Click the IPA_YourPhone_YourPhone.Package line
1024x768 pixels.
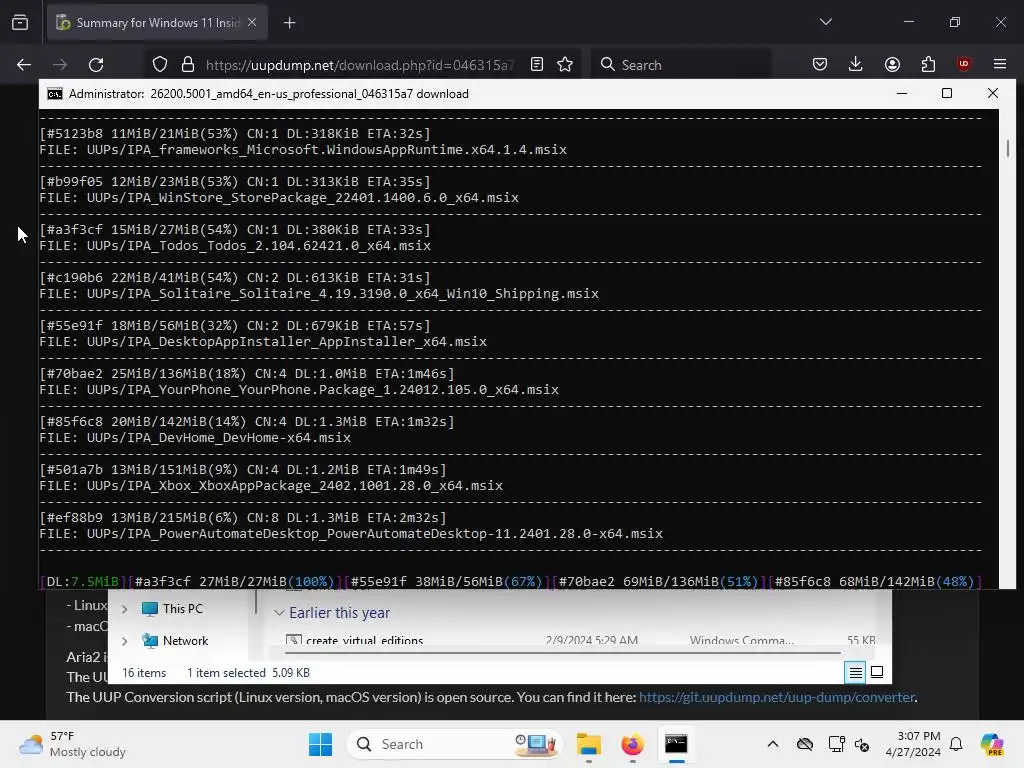point(299,390)
